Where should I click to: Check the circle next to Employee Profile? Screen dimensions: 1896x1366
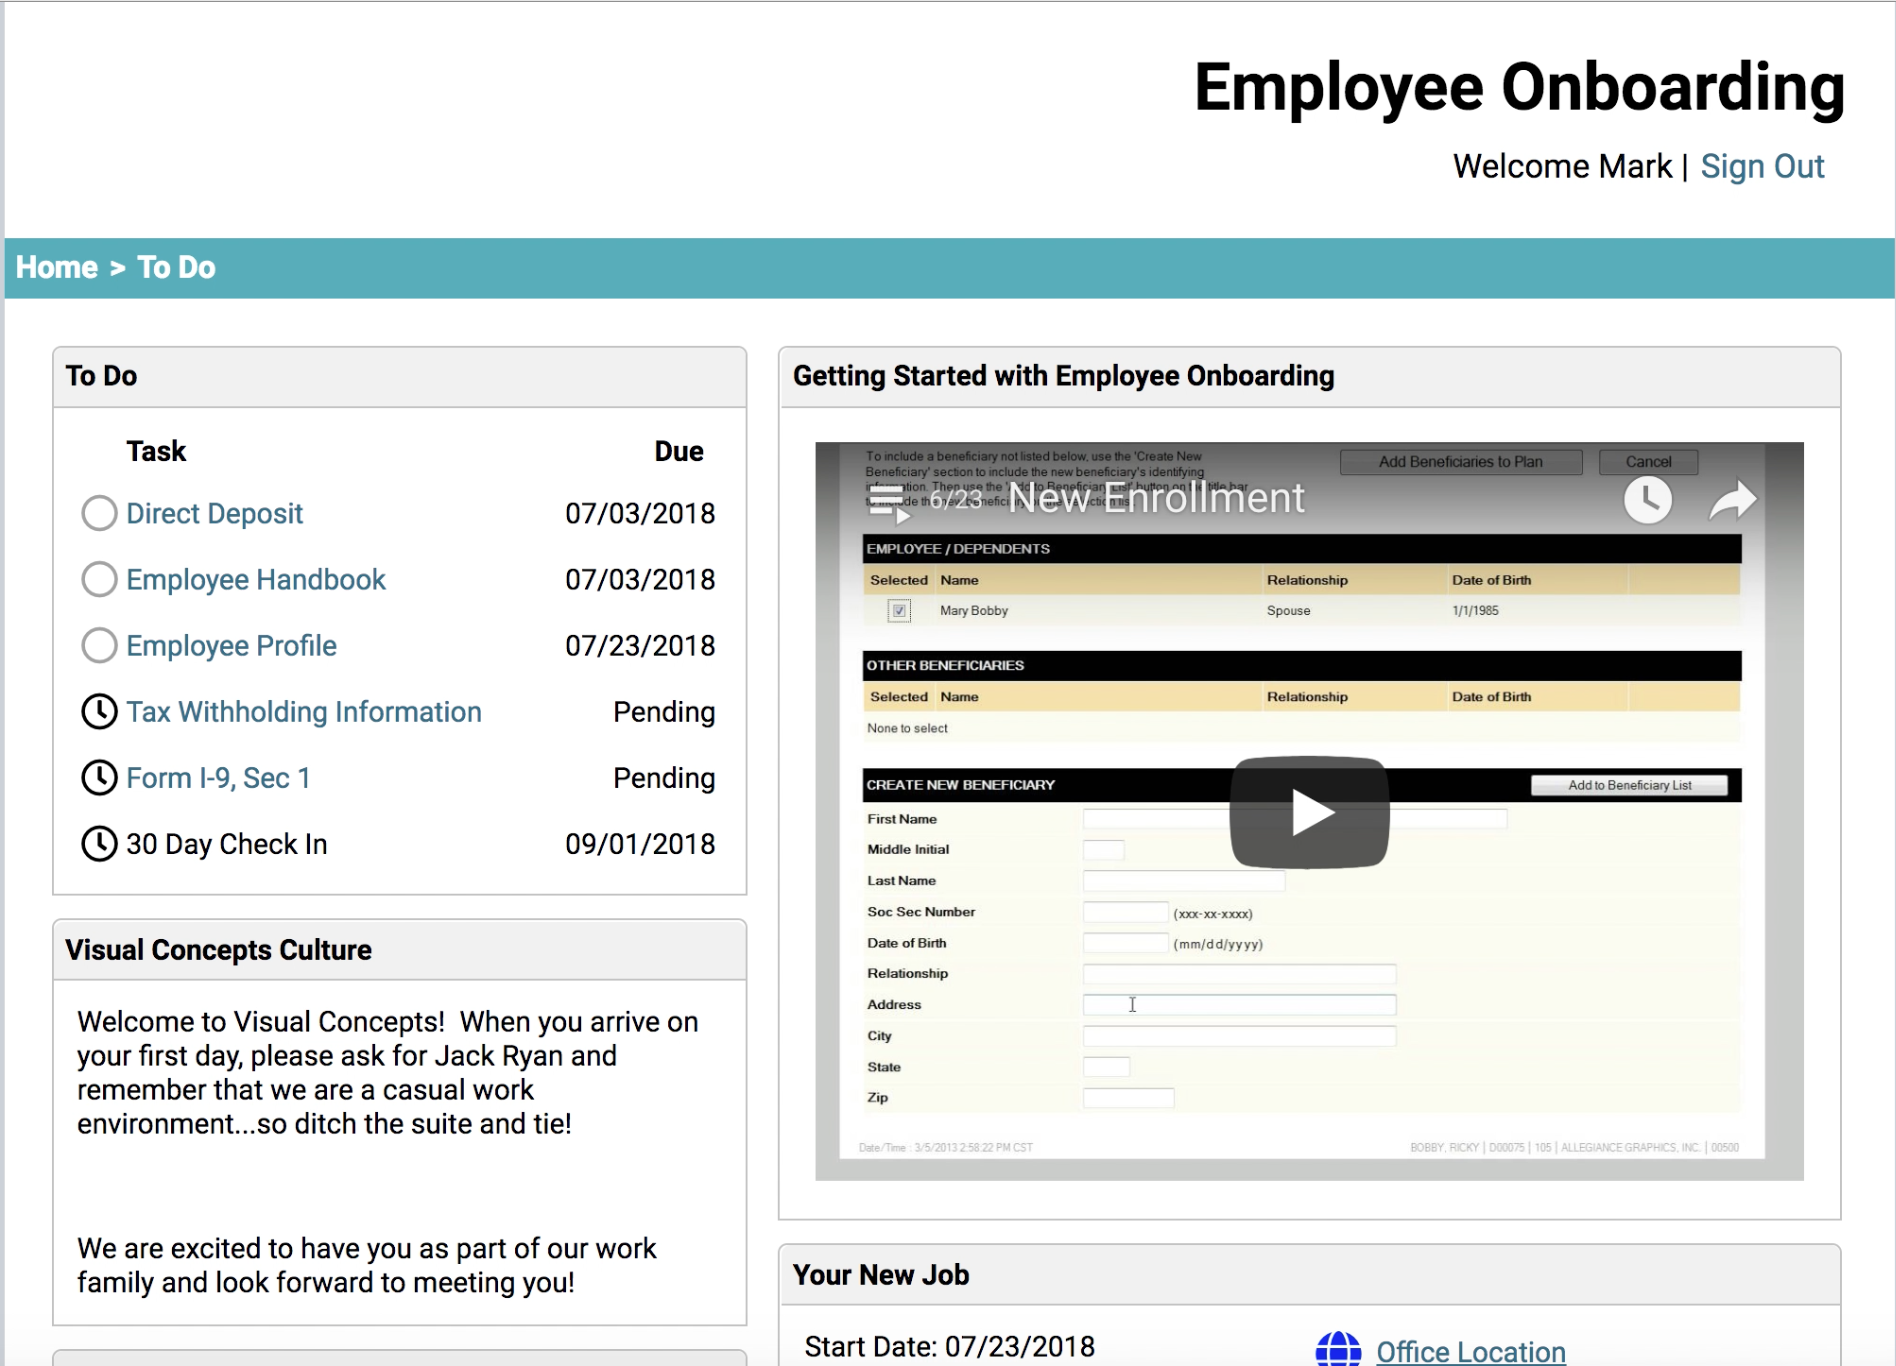(99, 645)
